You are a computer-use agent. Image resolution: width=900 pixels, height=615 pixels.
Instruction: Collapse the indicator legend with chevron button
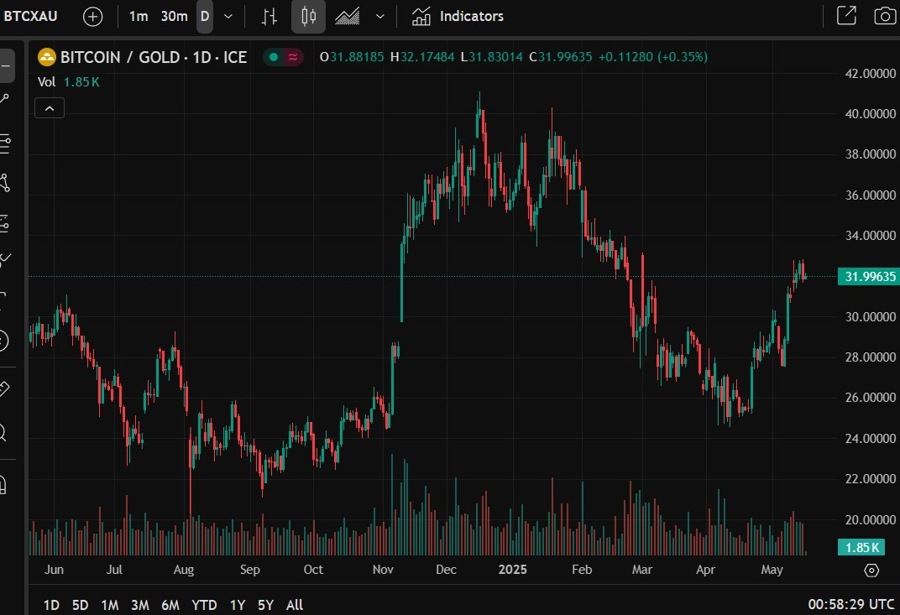click(x=49, y=108)
